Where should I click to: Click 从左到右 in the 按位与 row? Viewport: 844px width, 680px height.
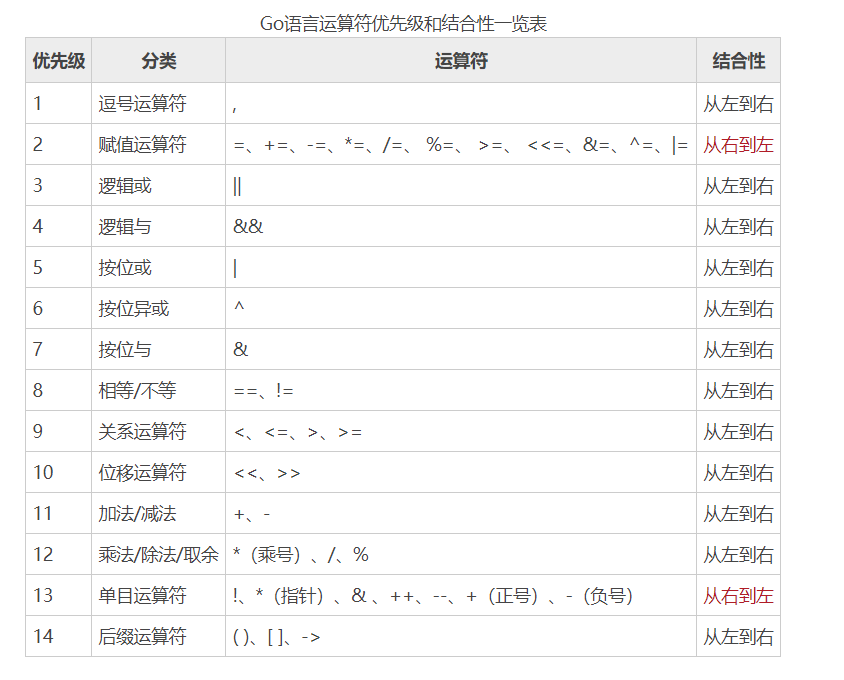pos(738,349)
